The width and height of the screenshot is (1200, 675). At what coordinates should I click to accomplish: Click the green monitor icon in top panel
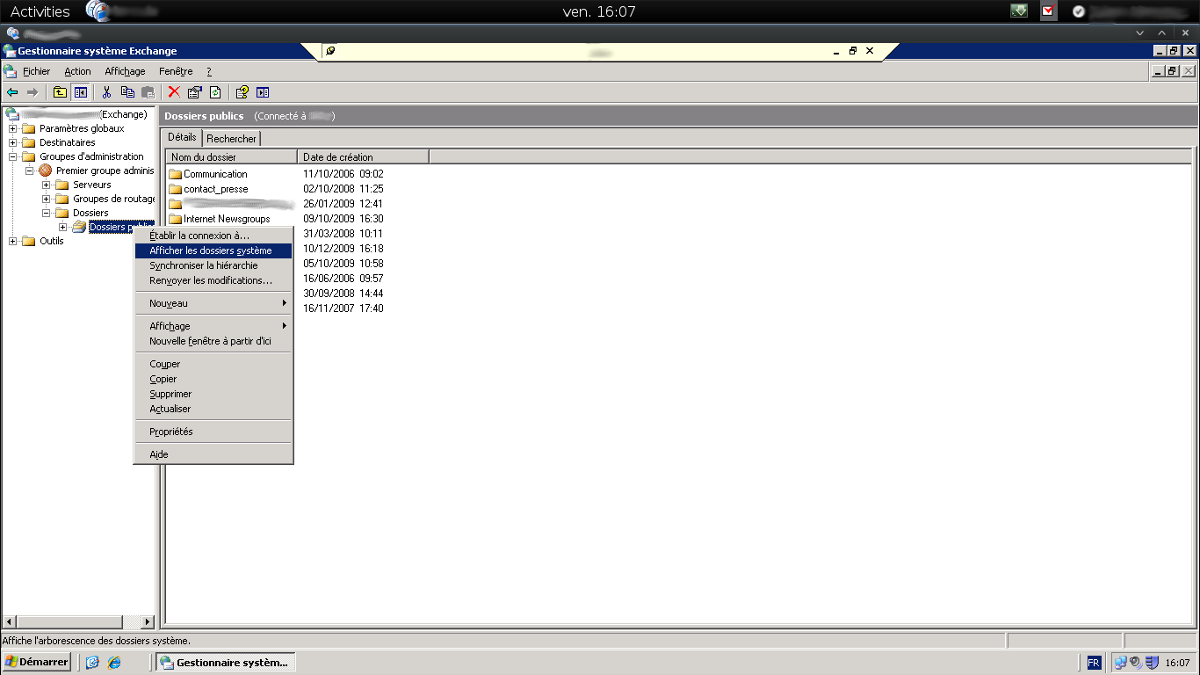[1019, 11]
